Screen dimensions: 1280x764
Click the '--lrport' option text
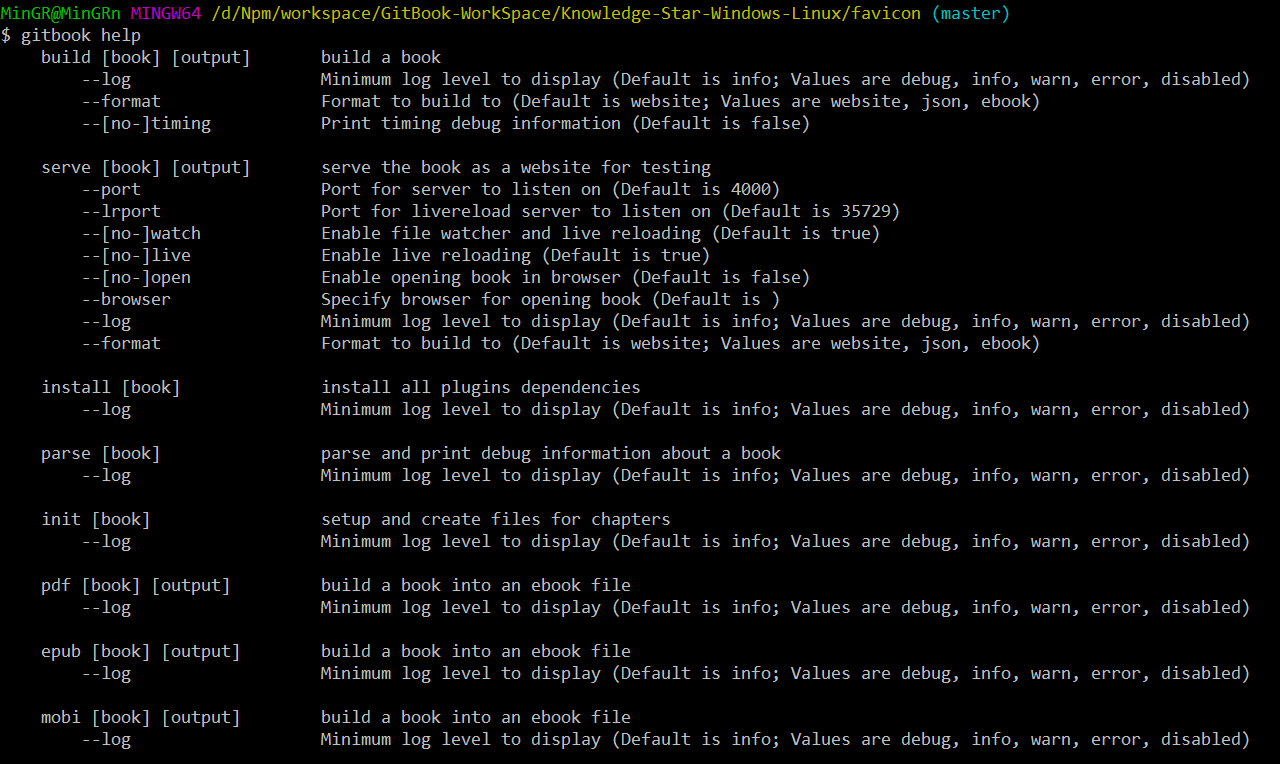click(121, 211)
